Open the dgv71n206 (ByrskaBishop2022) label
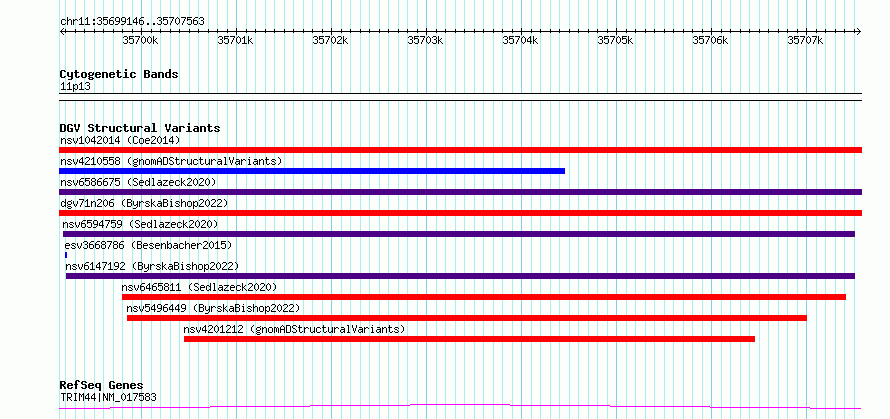This screenshot has height=419, width=890. (x=144, y=203)
